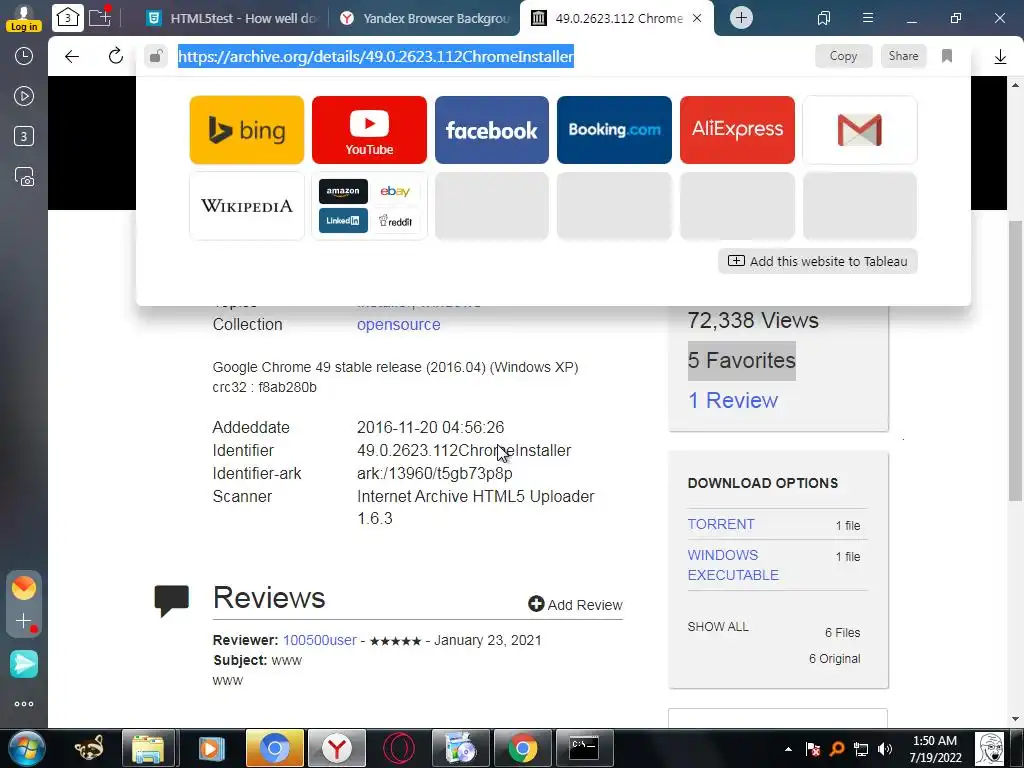Click the identifier text 49.0.2623.112ChromeInstaller
Viewport: 1024px width, 768px height.
point(464,451)
